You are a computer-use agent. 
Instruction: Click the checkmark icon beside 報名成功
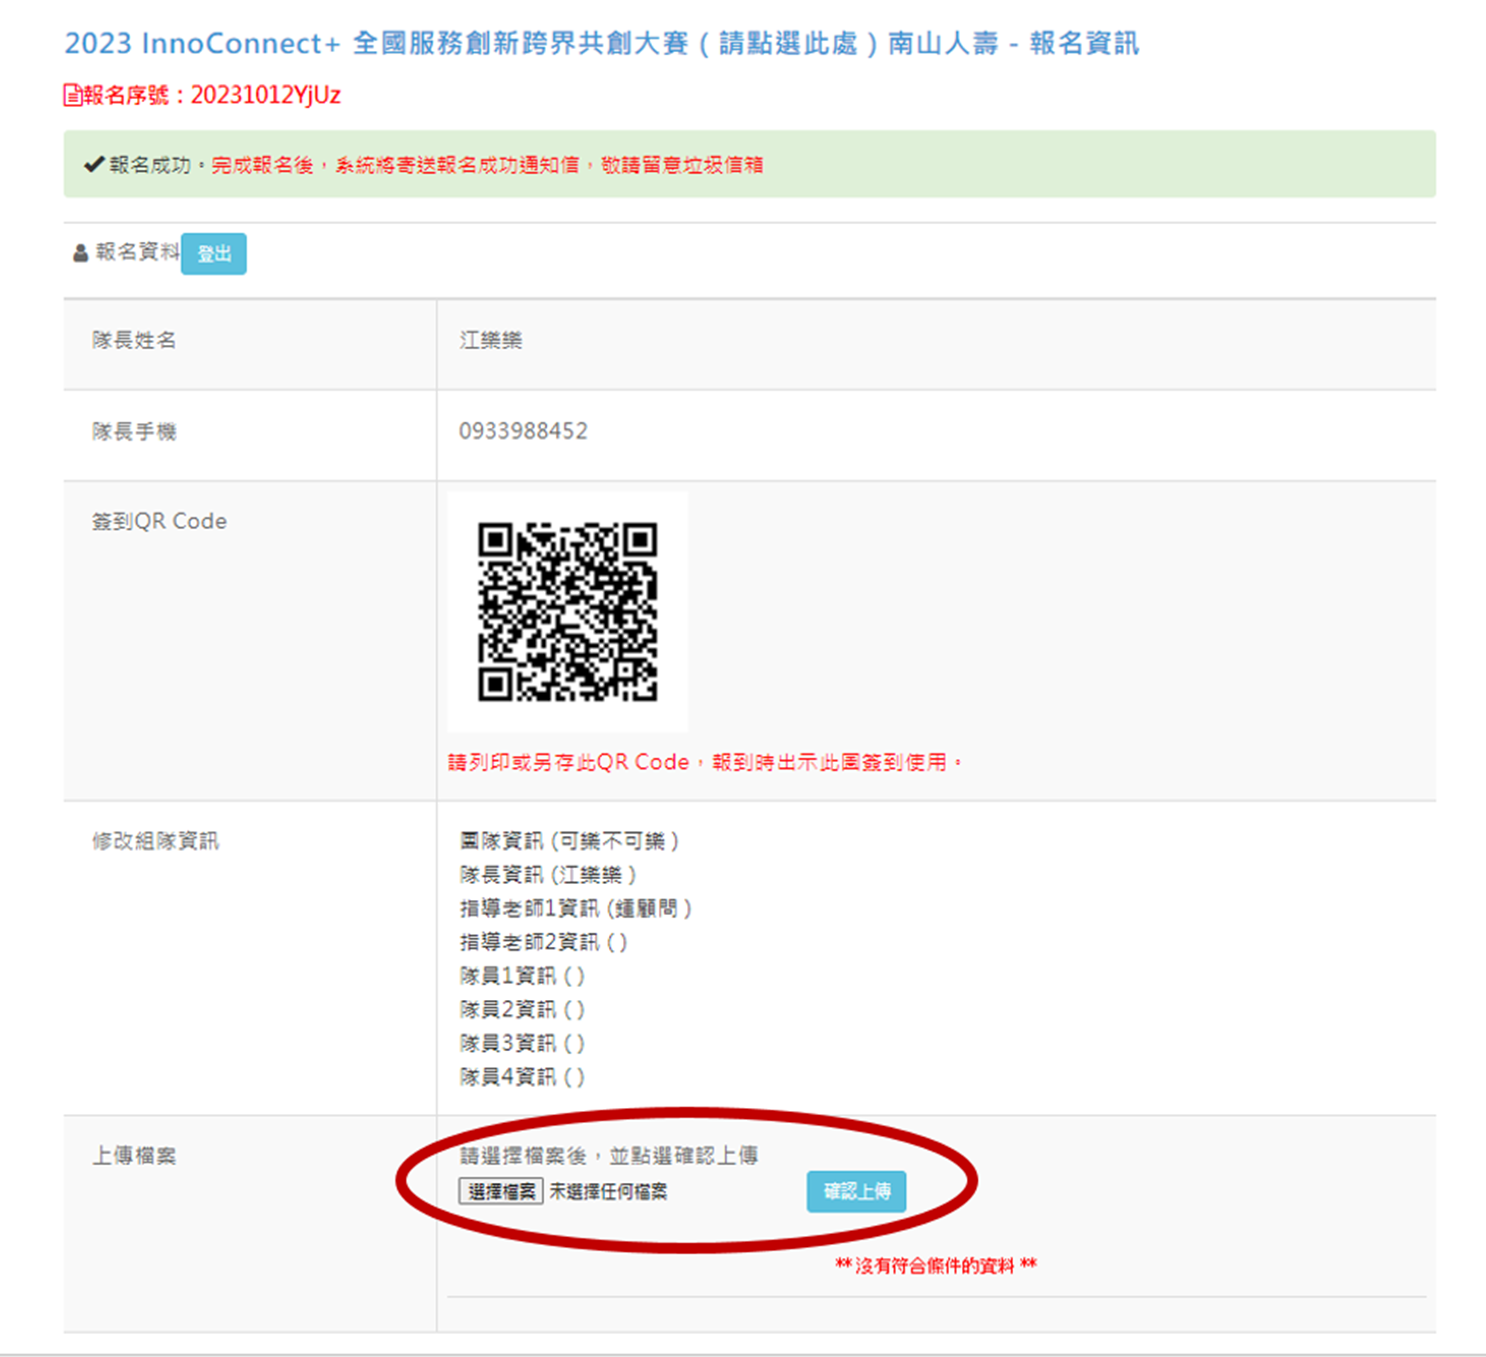click(x=94, y=164)
